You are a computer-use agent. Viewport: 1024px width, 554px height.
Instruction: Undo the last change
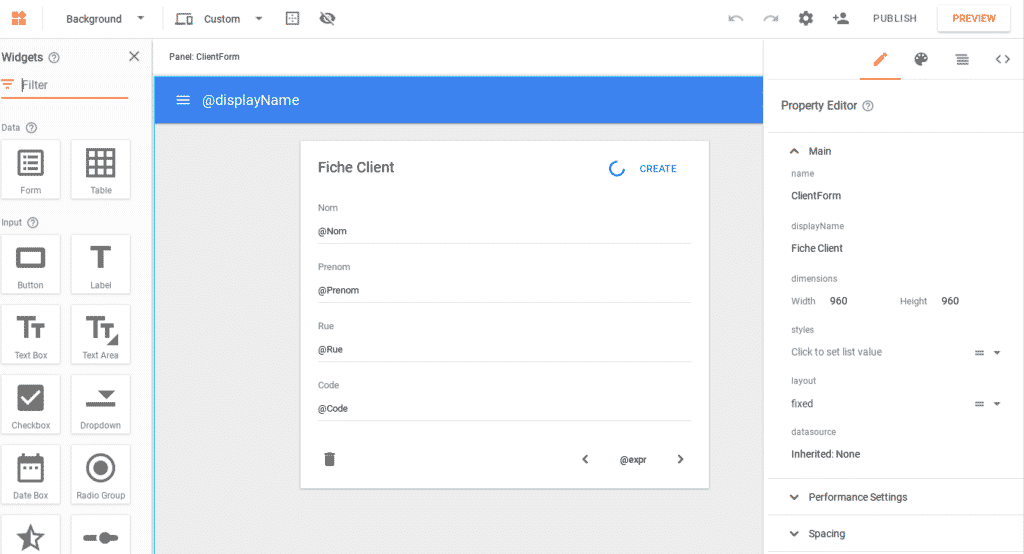(x=735, y=18)
